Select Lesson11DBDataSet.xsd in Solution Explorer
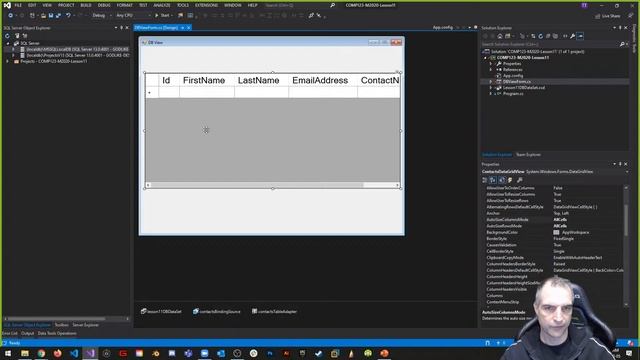640x360 pixels. (523, 87)
